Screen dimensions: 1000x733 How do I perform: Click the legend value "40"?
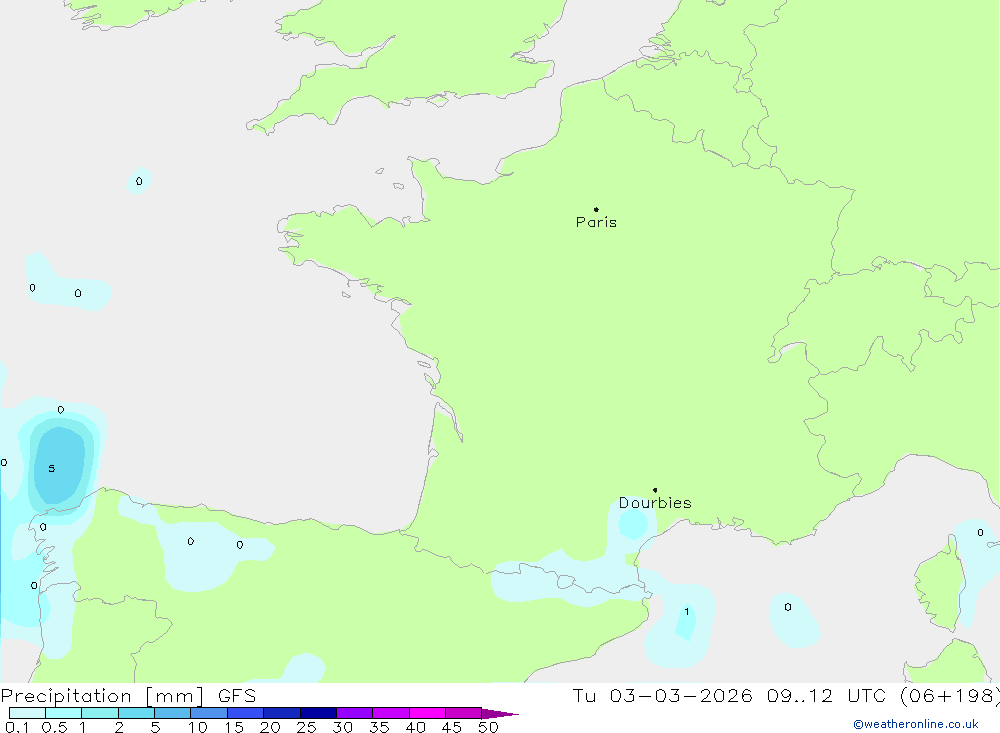(x=415, y=727)
